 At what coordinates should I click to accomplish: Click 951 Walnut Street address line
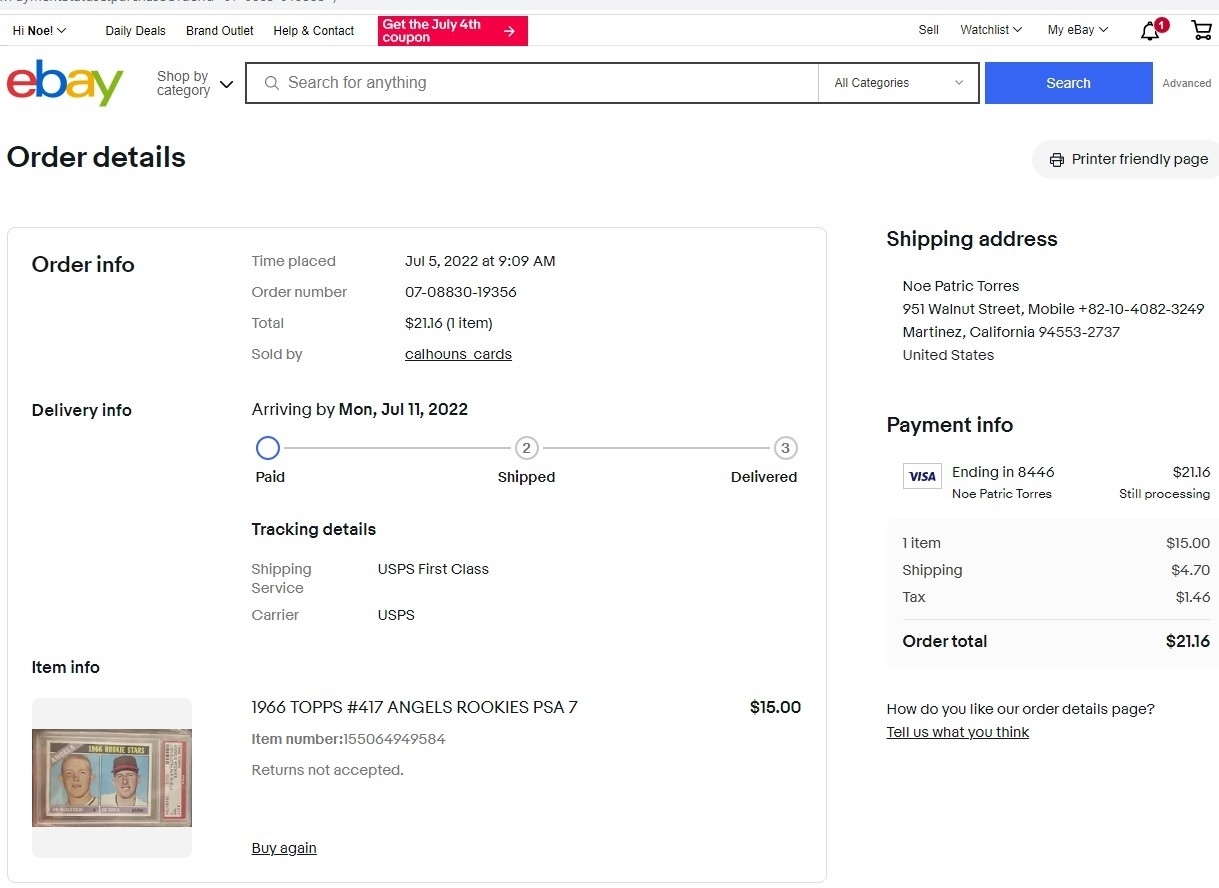coord(1053,309)
